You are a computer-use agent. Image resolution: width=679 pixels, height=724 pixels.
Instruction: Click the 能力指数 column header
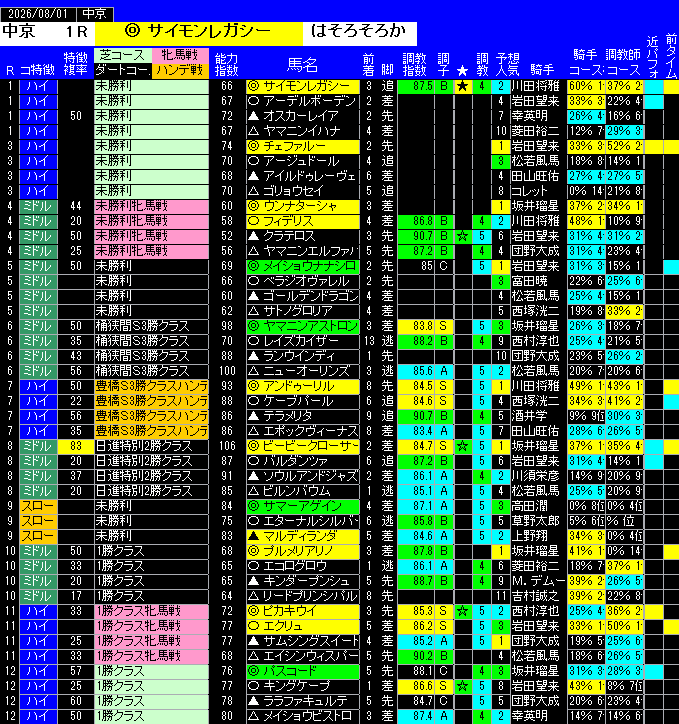227,64
